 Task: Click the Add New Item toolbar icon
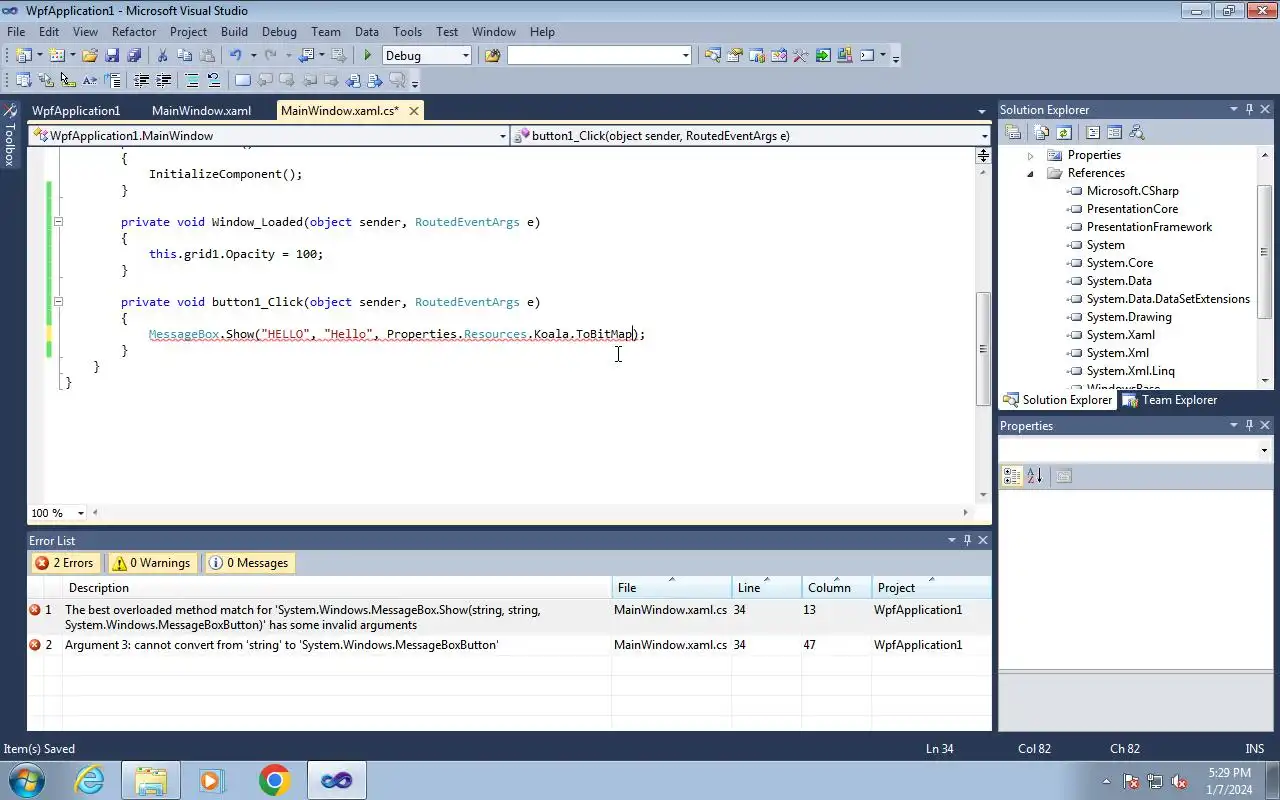[x=57, y=56]
